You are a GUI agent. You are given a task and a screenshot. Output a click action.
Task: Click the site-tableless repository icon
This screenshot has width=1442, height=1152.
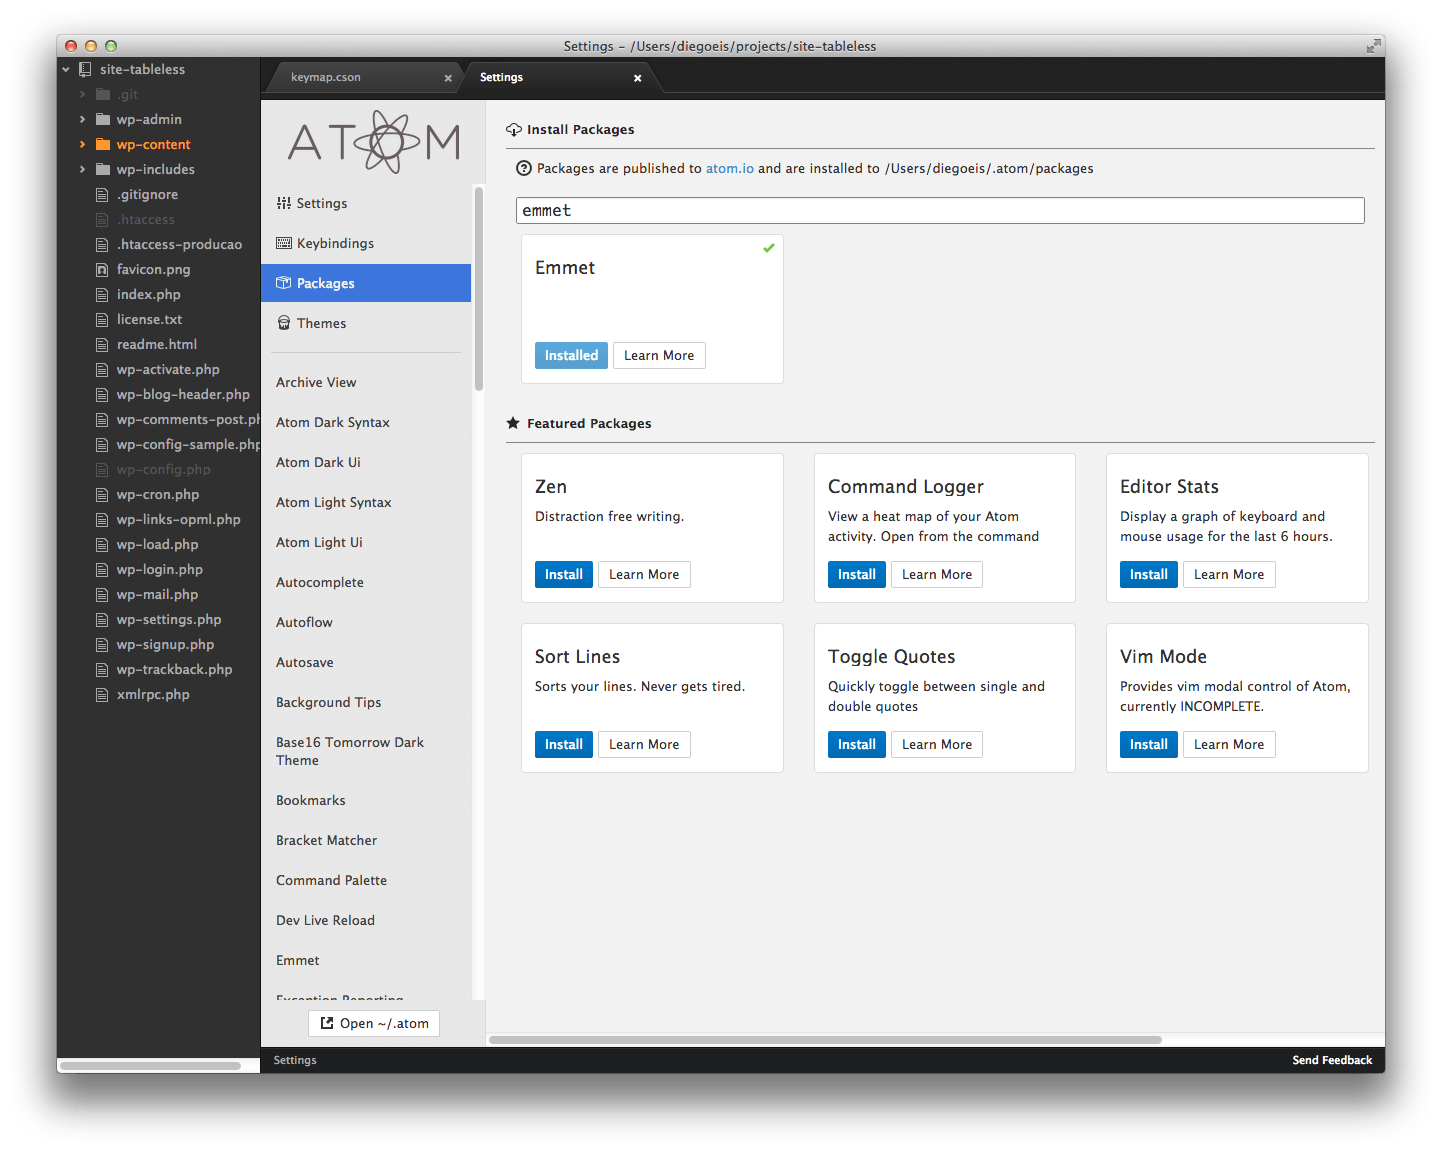[x=85, y=69]
